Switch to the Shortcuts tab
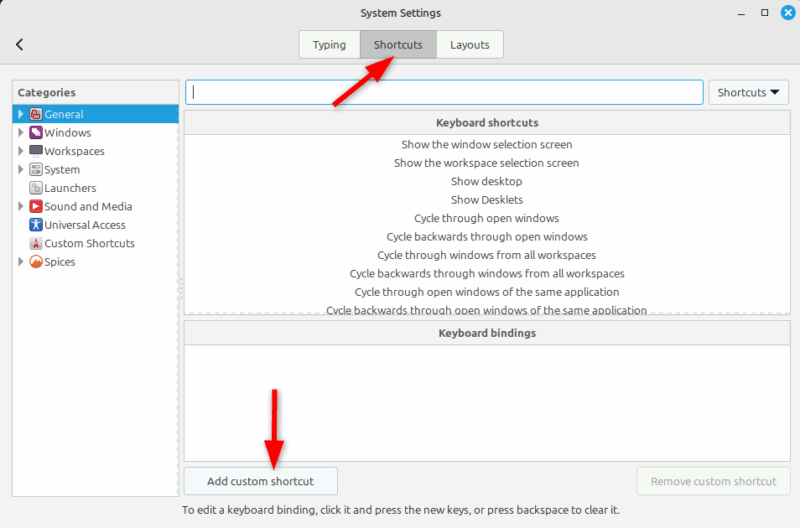 (x=398, y=45)
